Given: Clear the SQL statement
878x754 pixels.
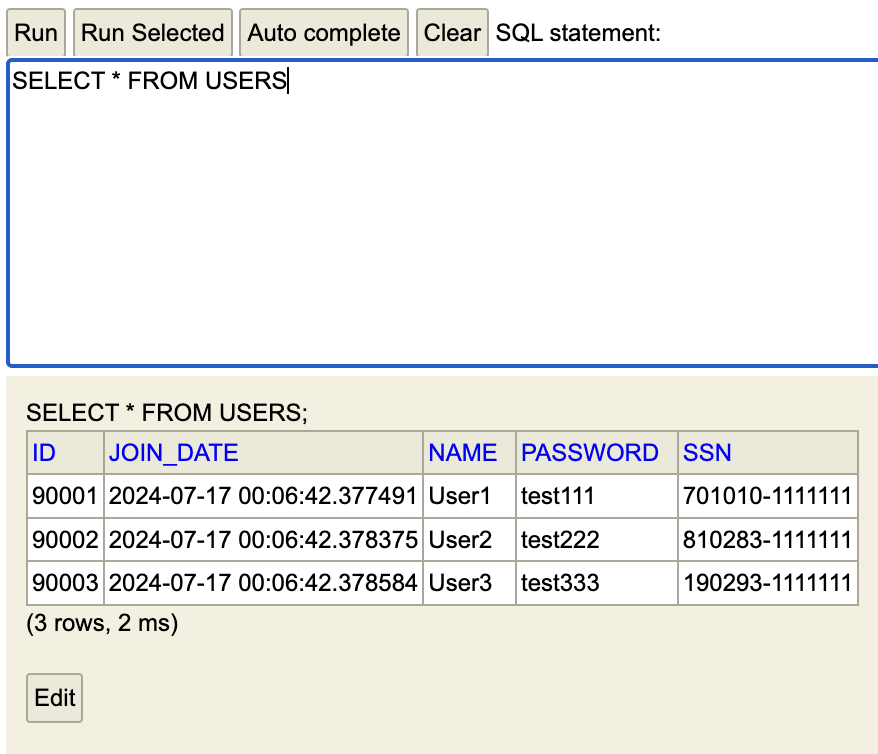Looking at the screenshot, I should point(452,32).
